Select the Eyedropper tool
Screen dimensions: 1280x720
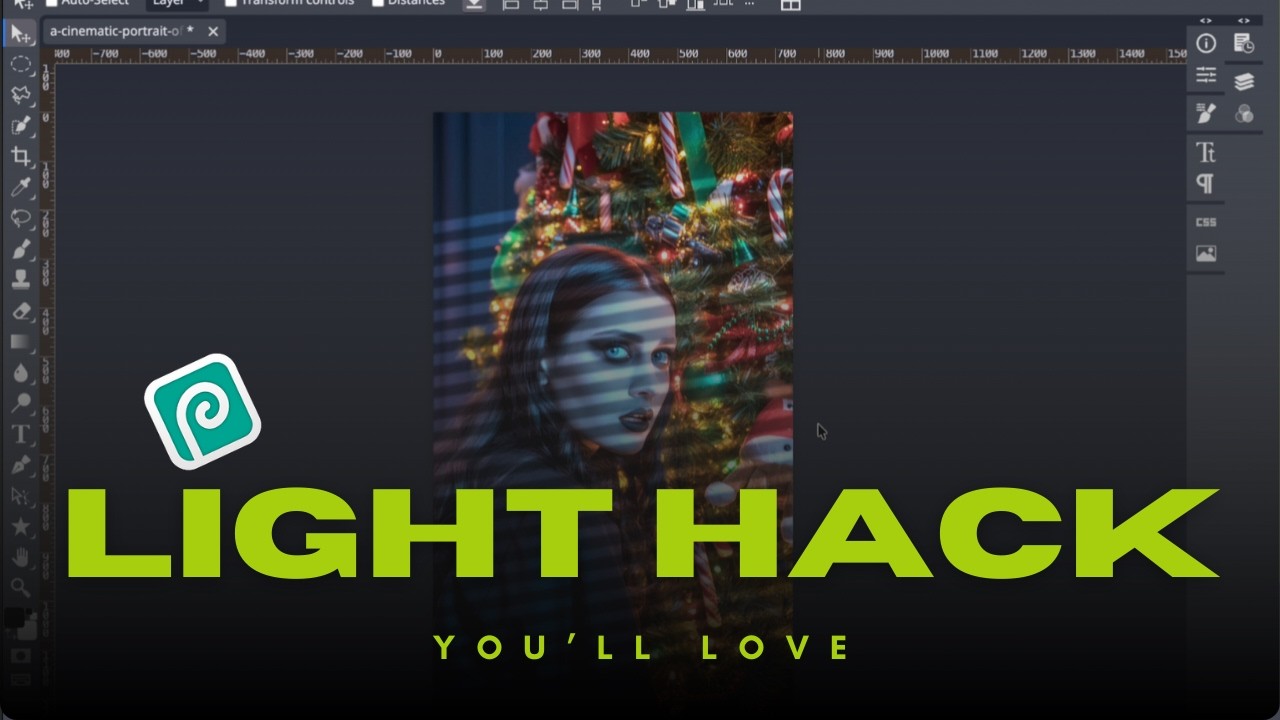click(x=20, y=187)
